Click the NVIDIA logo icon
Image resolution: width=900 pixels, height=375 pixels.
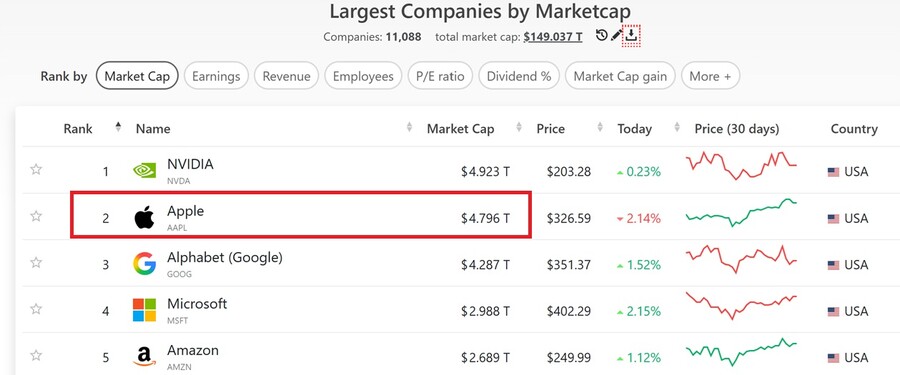(144, 171)
